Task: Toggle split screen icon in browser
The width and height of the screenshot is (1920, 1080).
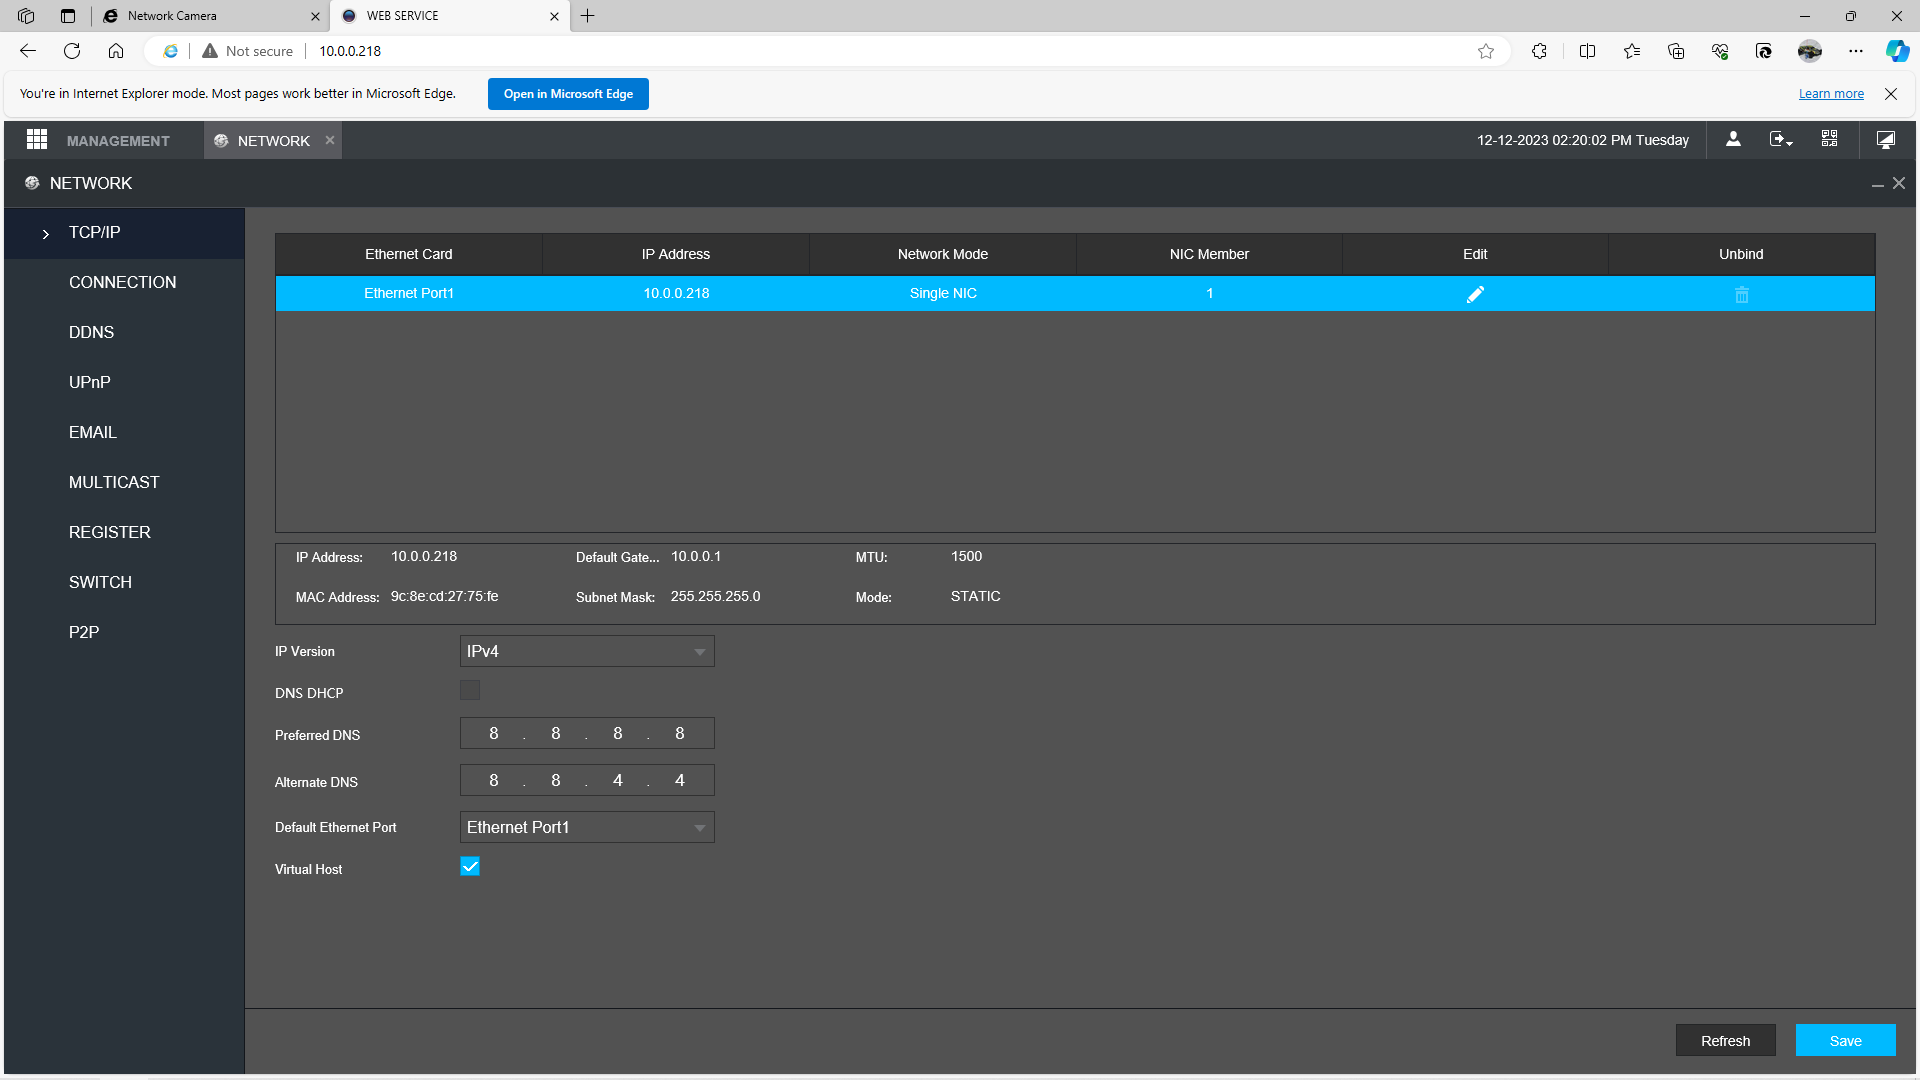Action: click(1587, 51)
